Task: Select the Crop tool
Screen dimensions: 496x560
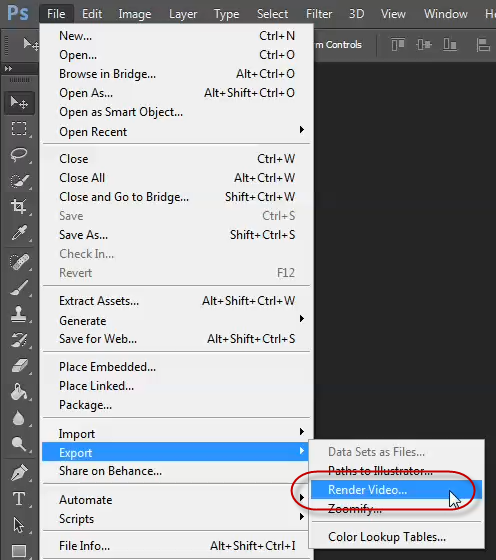Action: pyautogui.click(x=19, y=206)
